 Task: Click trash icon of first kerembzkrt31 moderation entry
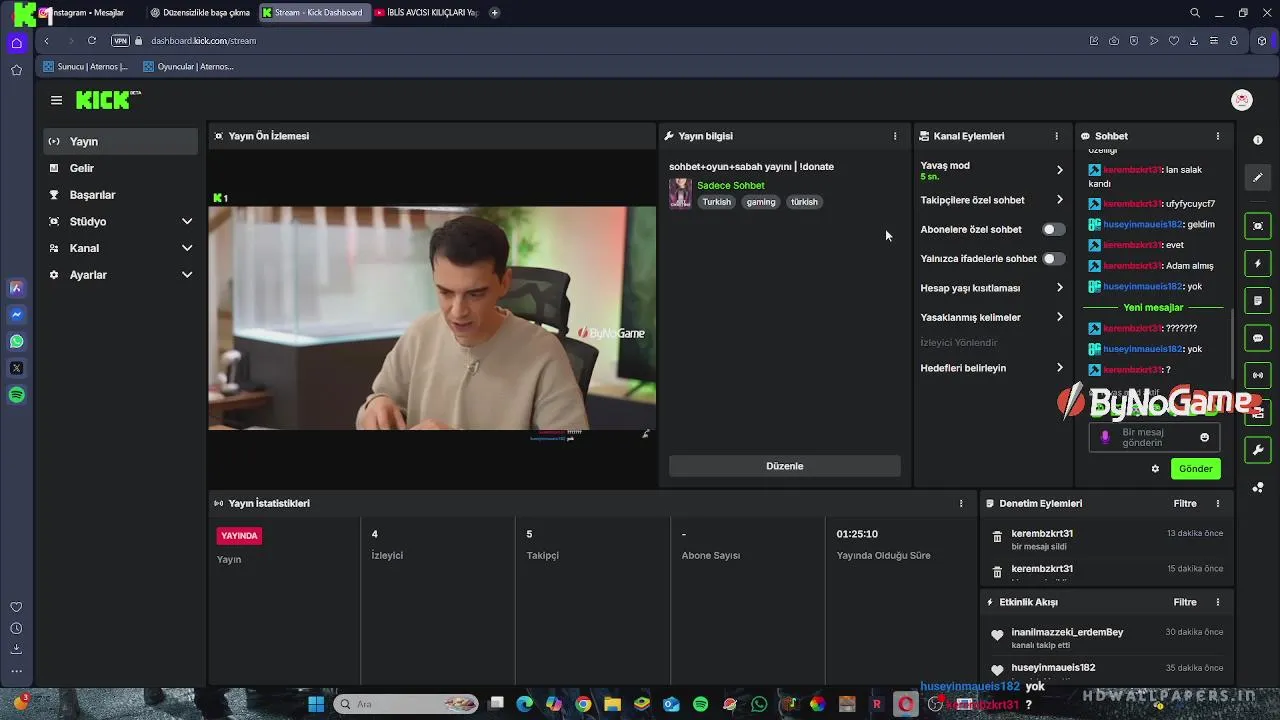[x=997, y=537]
